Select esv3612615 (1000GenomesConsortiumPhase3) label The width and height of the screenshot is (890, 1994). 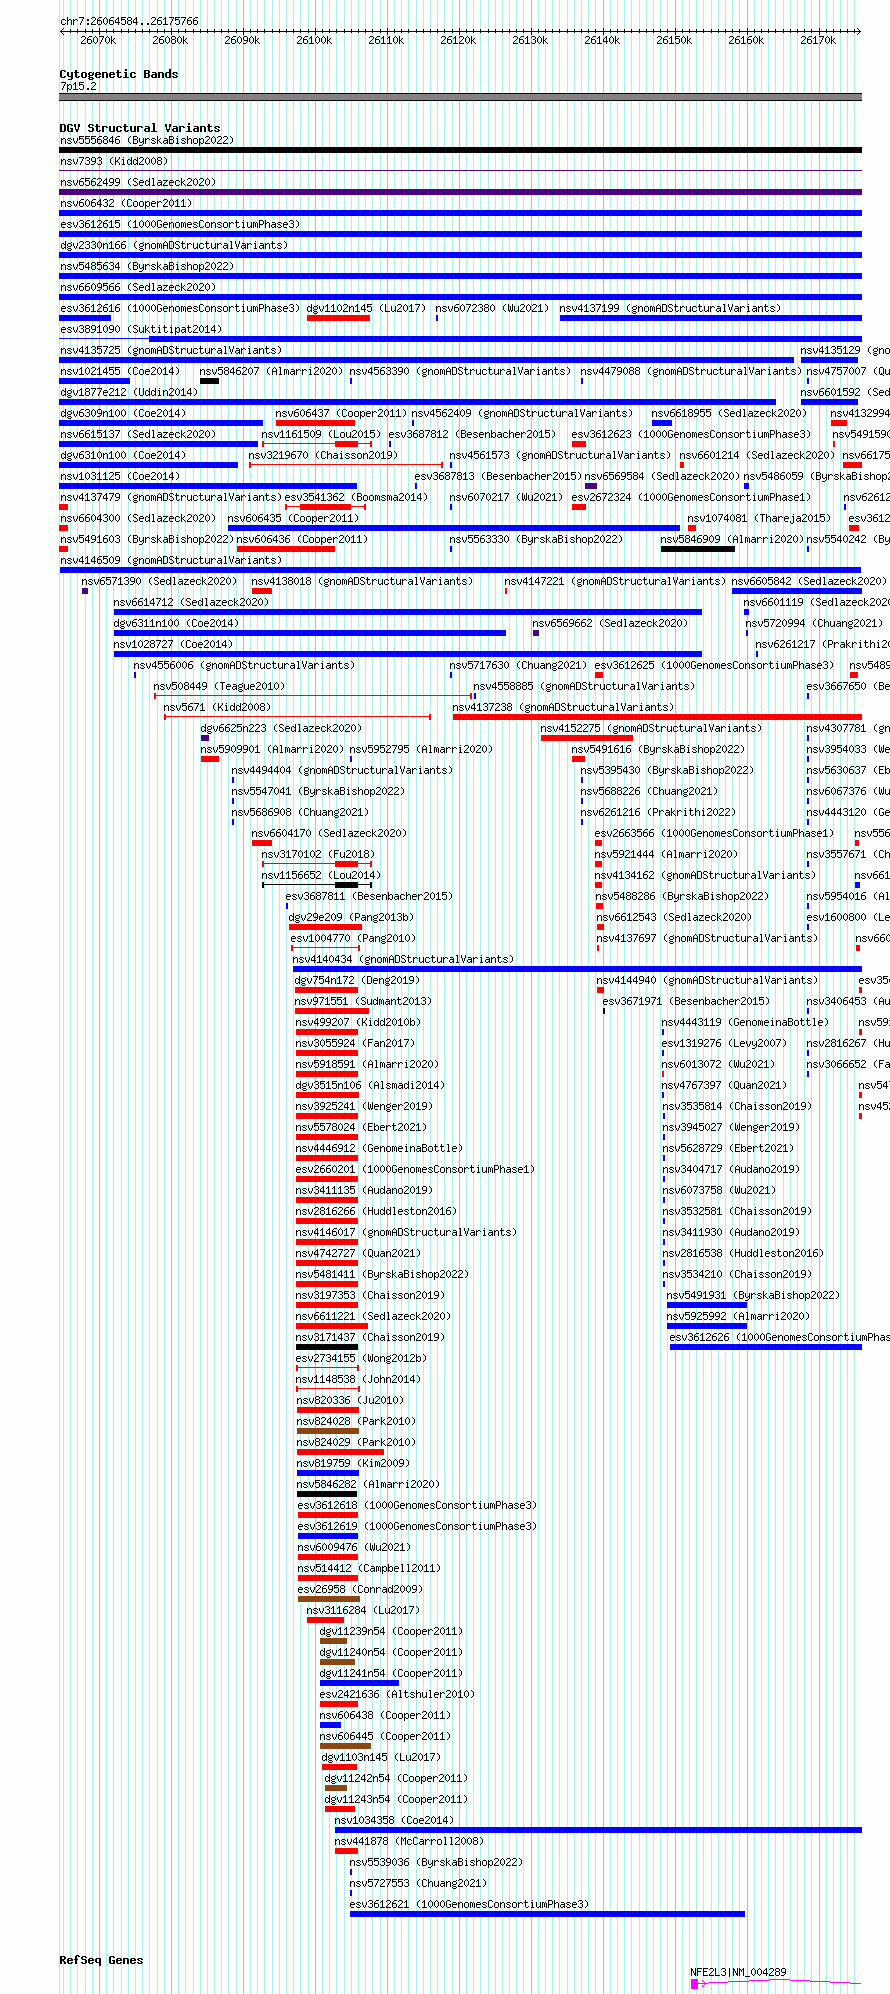coord(180,225)
